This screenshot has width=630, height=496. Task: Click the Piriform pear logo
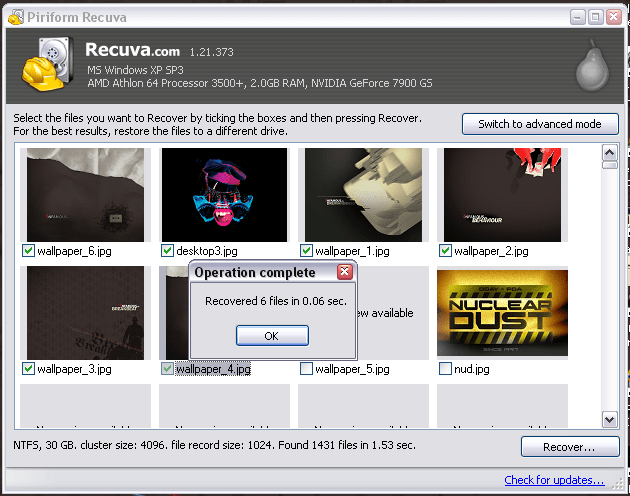[x=593, y=65]
